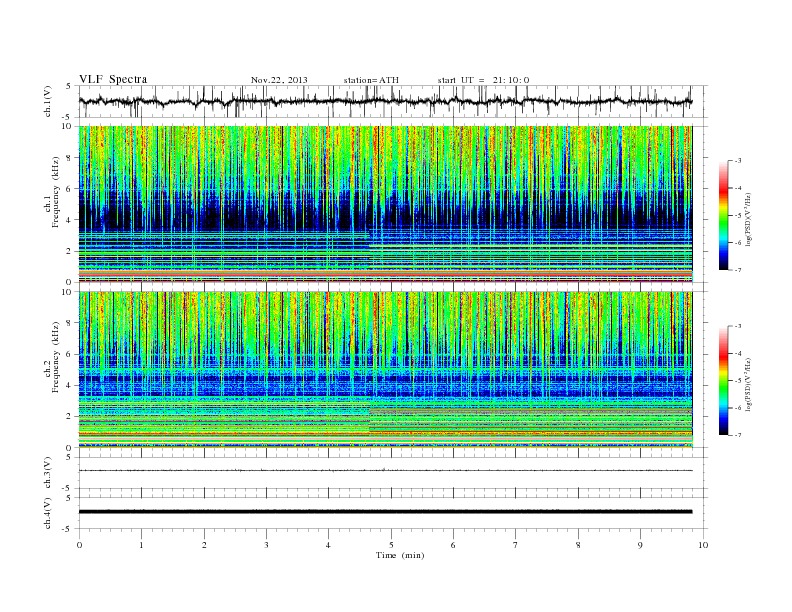Viewport: 792px width, 612px height.
Task: Click the 'VLF Spectra' title text
Action: tap(113, 79)
